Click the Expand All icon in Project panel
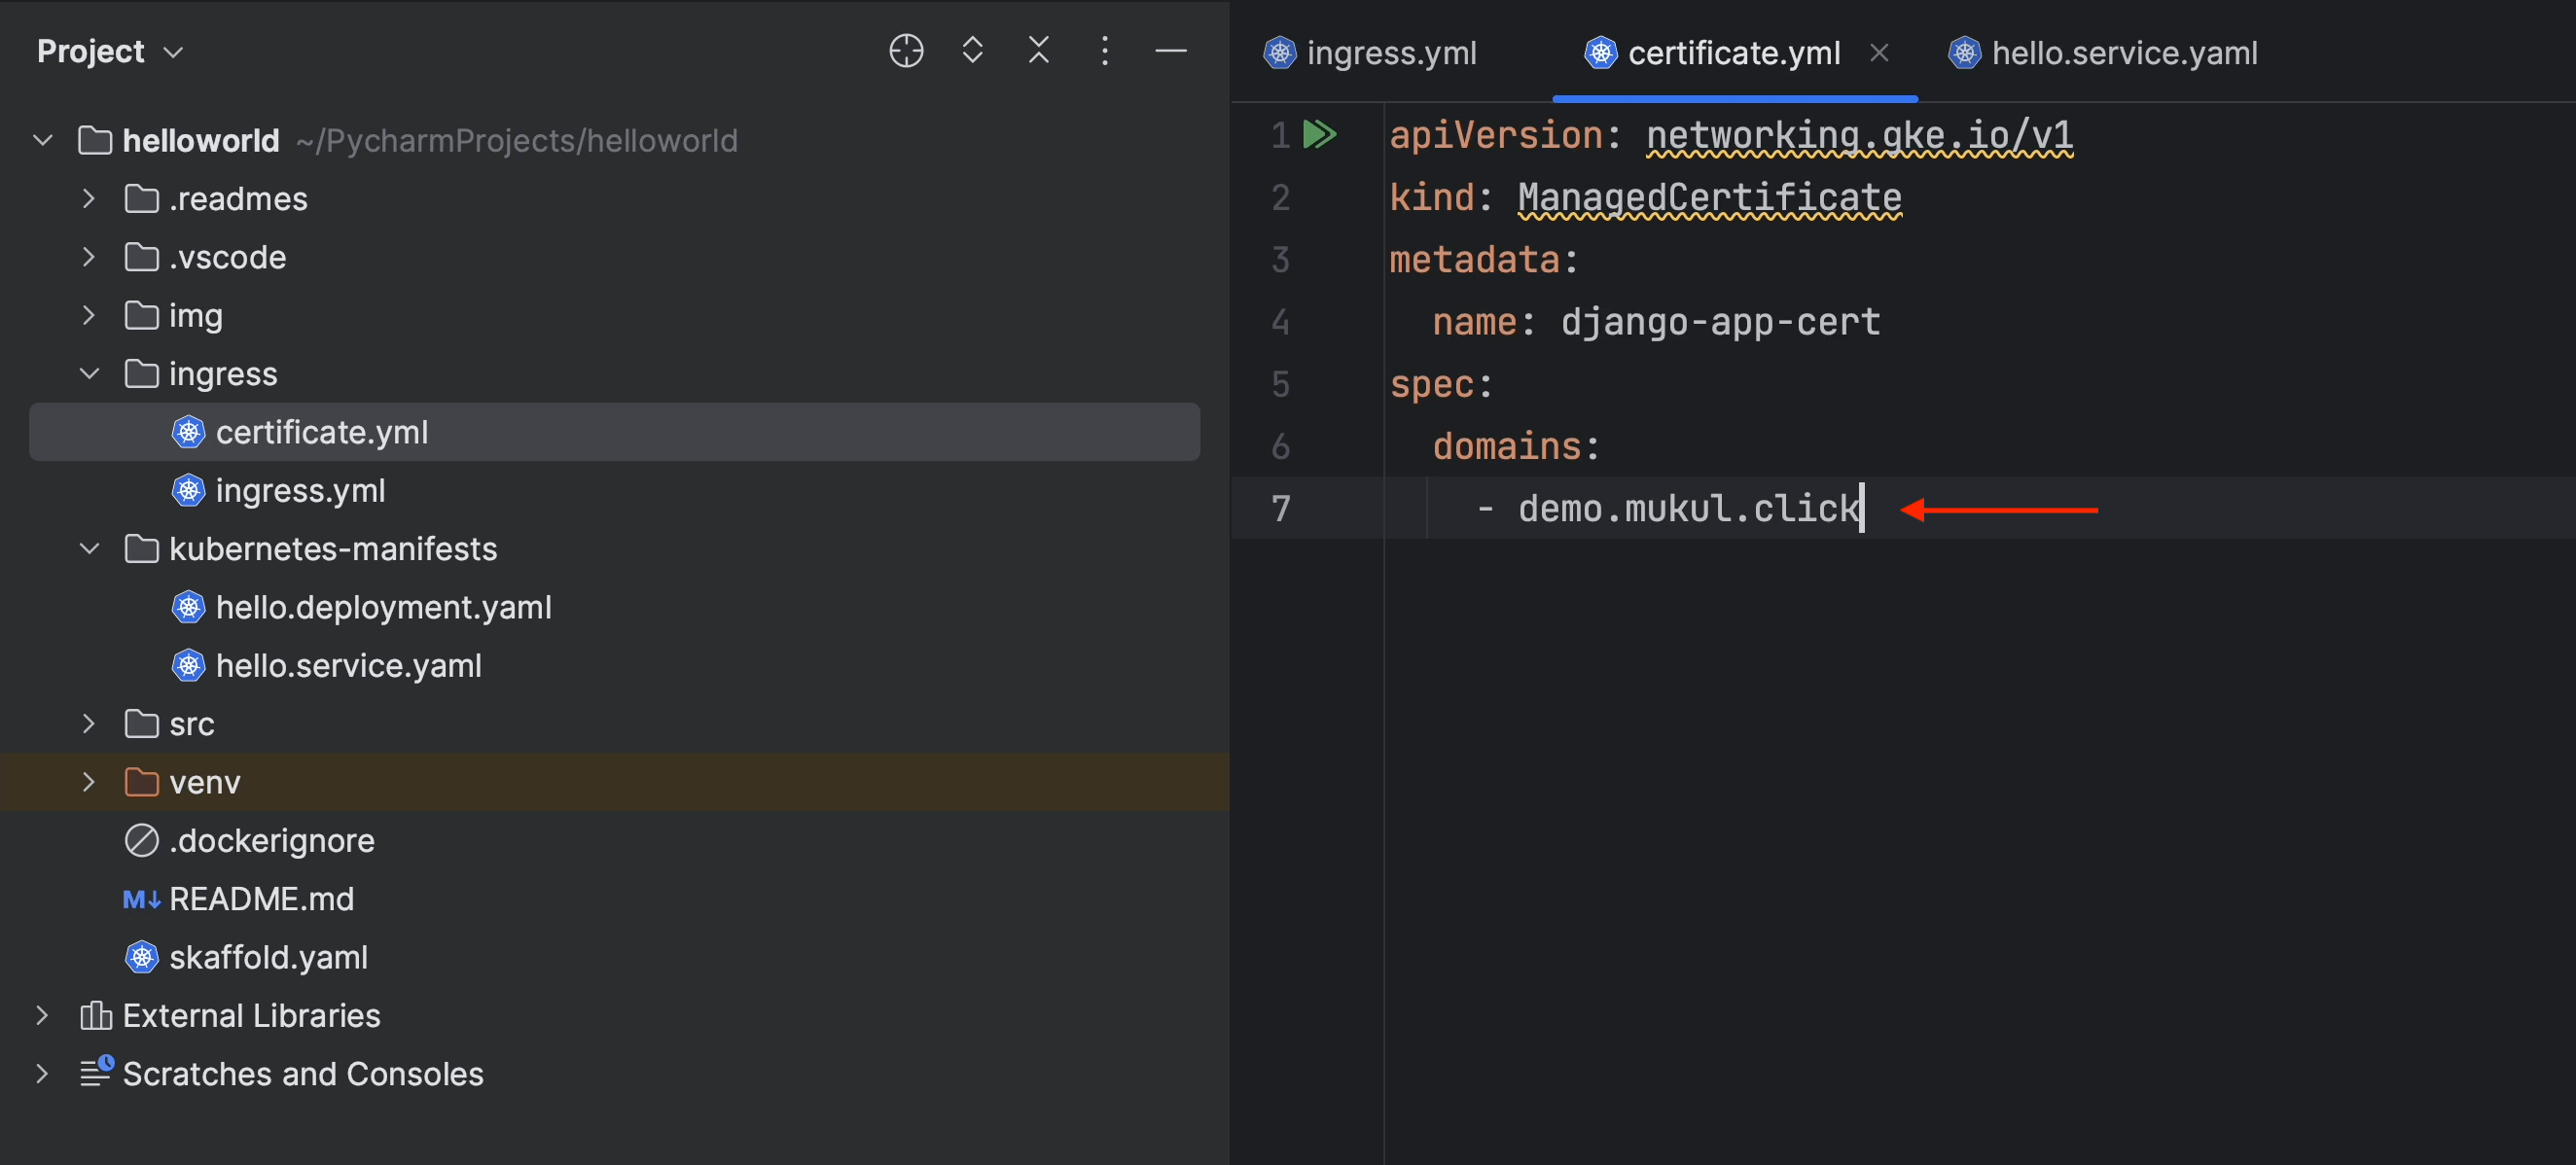The image size is (2576, 1165). click(x=972, y=50)
